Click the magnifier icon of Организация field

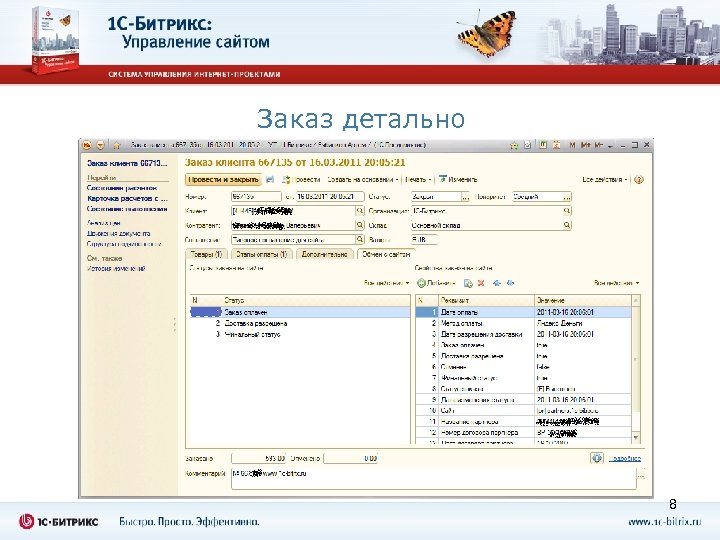(567, 211)
